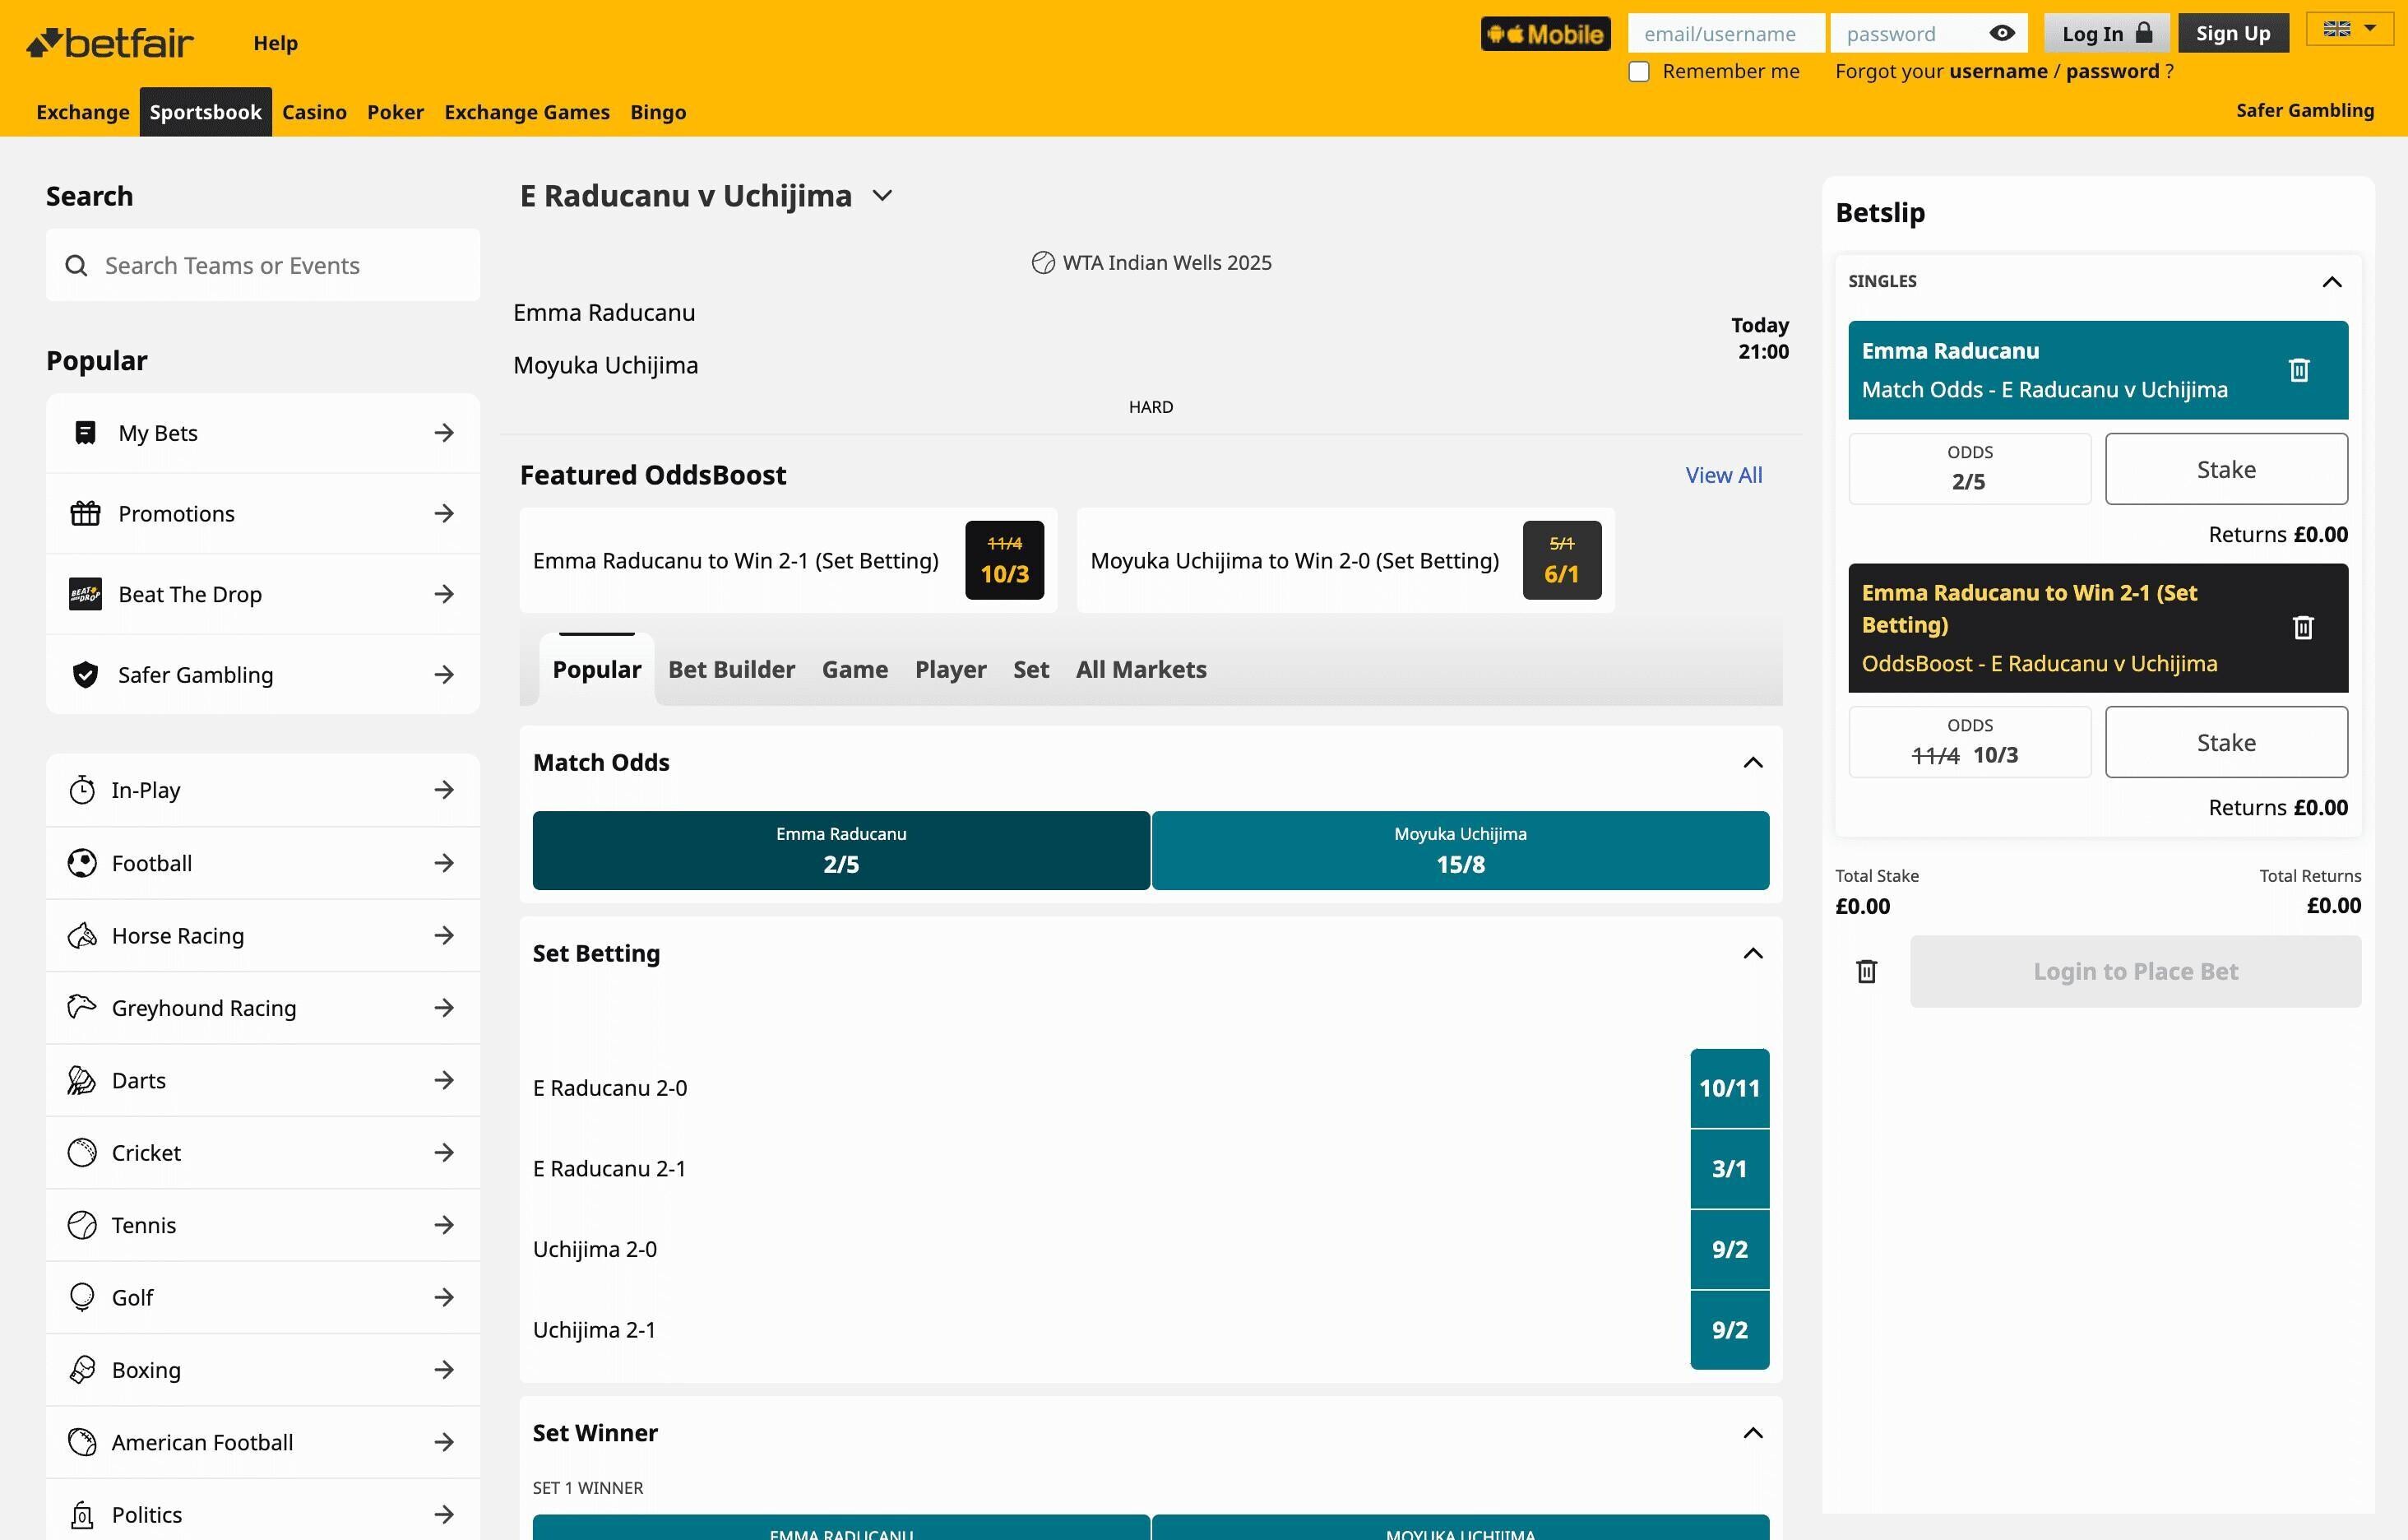Focus Search Teams or Events field
This screenshot has height=1540, width=2408.
(x=263, y=266)
